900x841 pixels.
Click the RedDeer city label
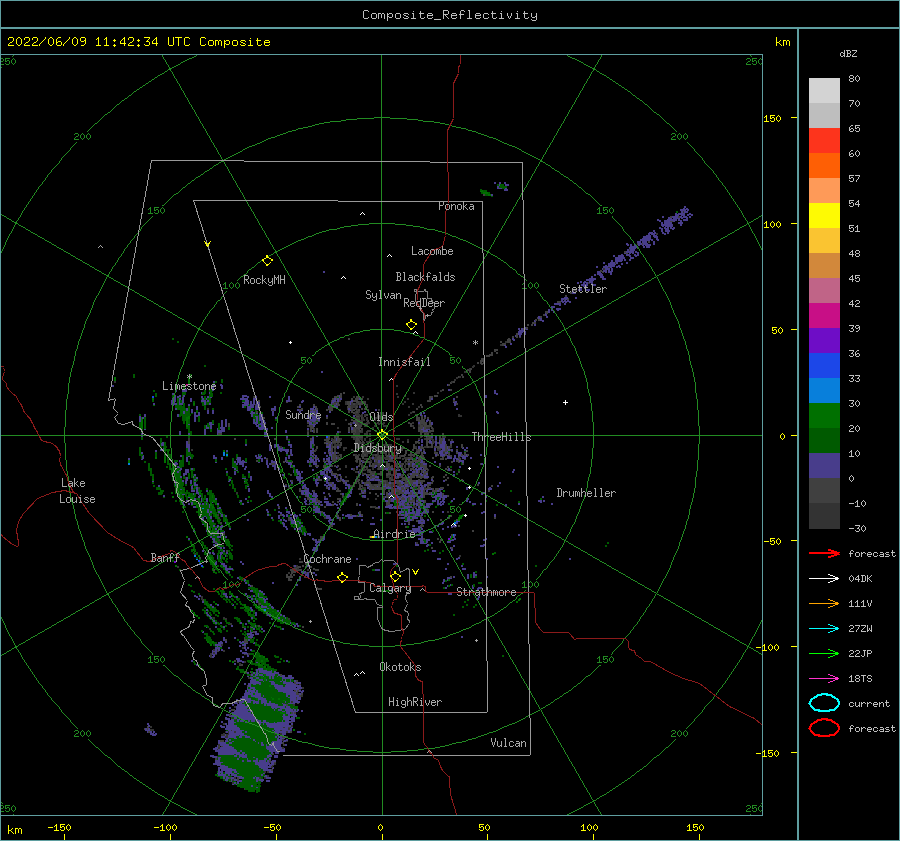[424, 303]
